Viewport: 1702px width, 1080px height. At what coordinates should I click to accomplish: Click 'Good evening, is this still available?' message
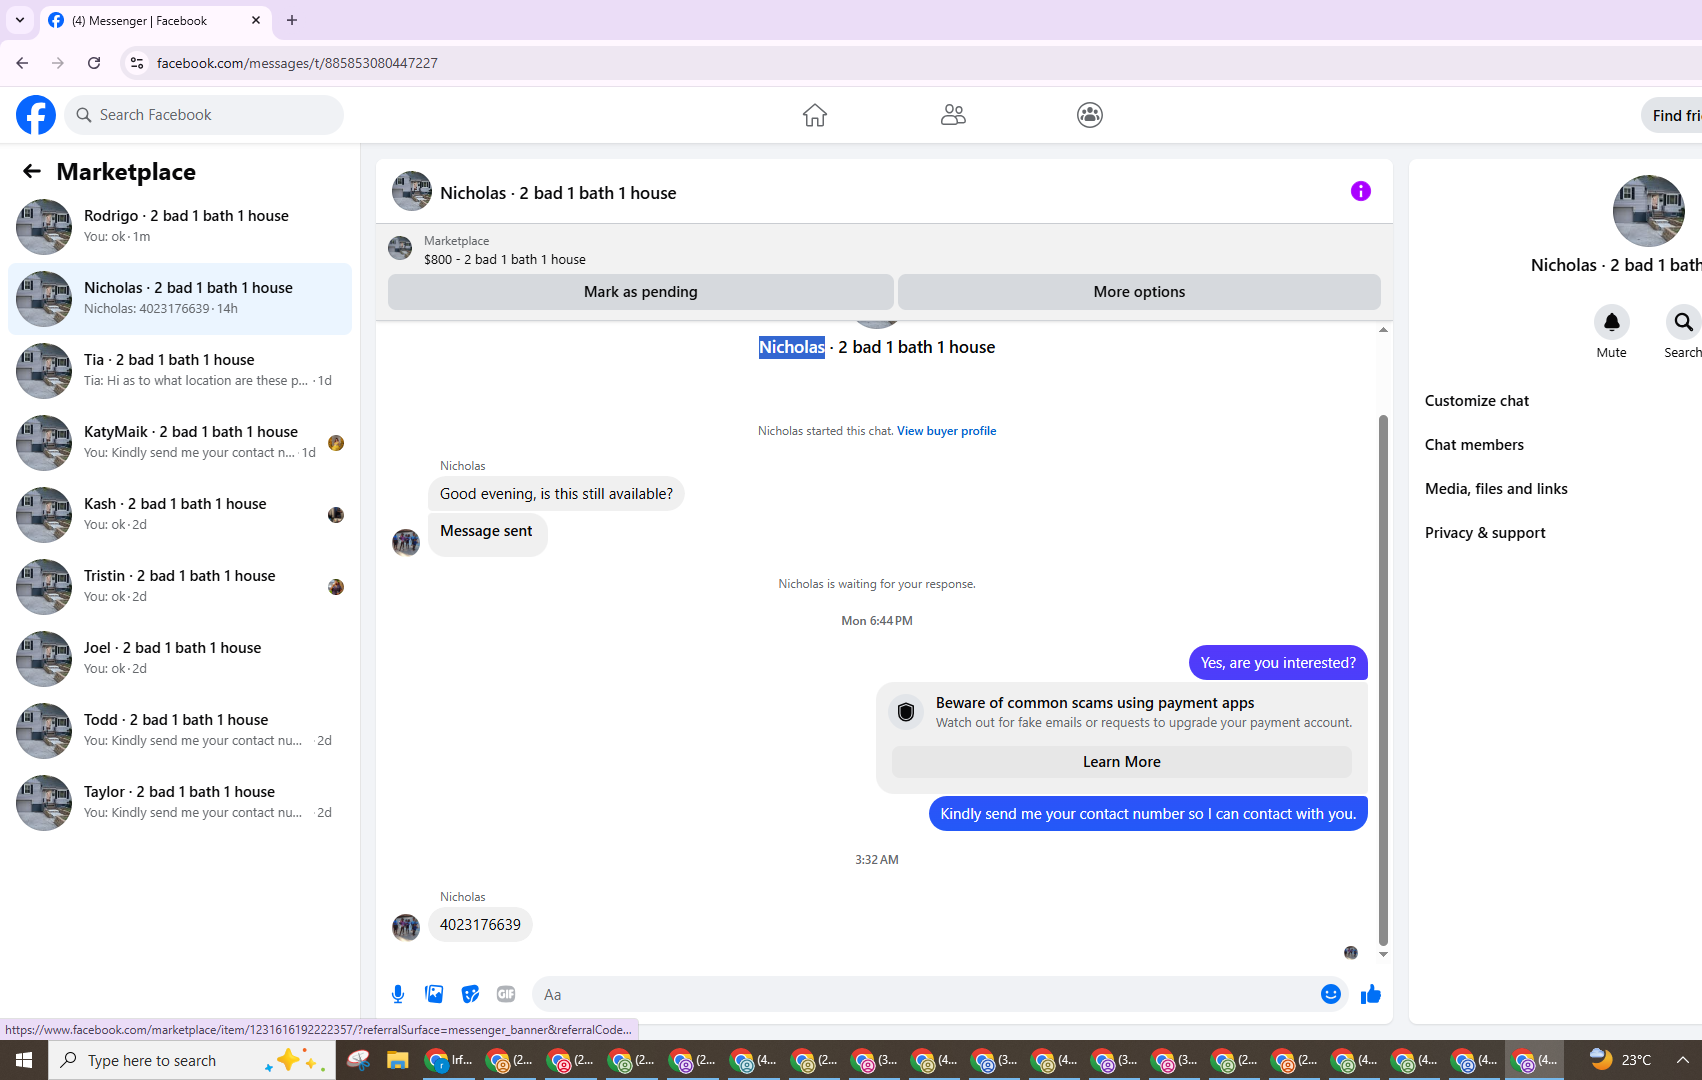[556, 494]
